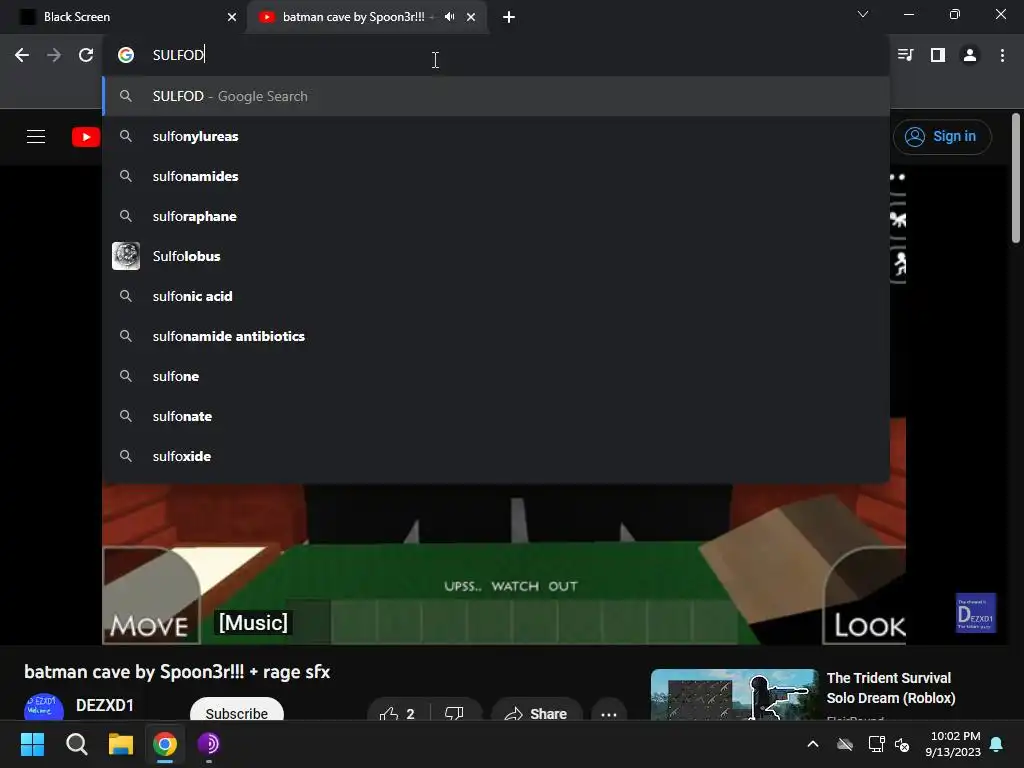The height and width of the screenshot is (768, 1024).
Task: Open the DEZXD1 channel name link
Action: [104, 705]
